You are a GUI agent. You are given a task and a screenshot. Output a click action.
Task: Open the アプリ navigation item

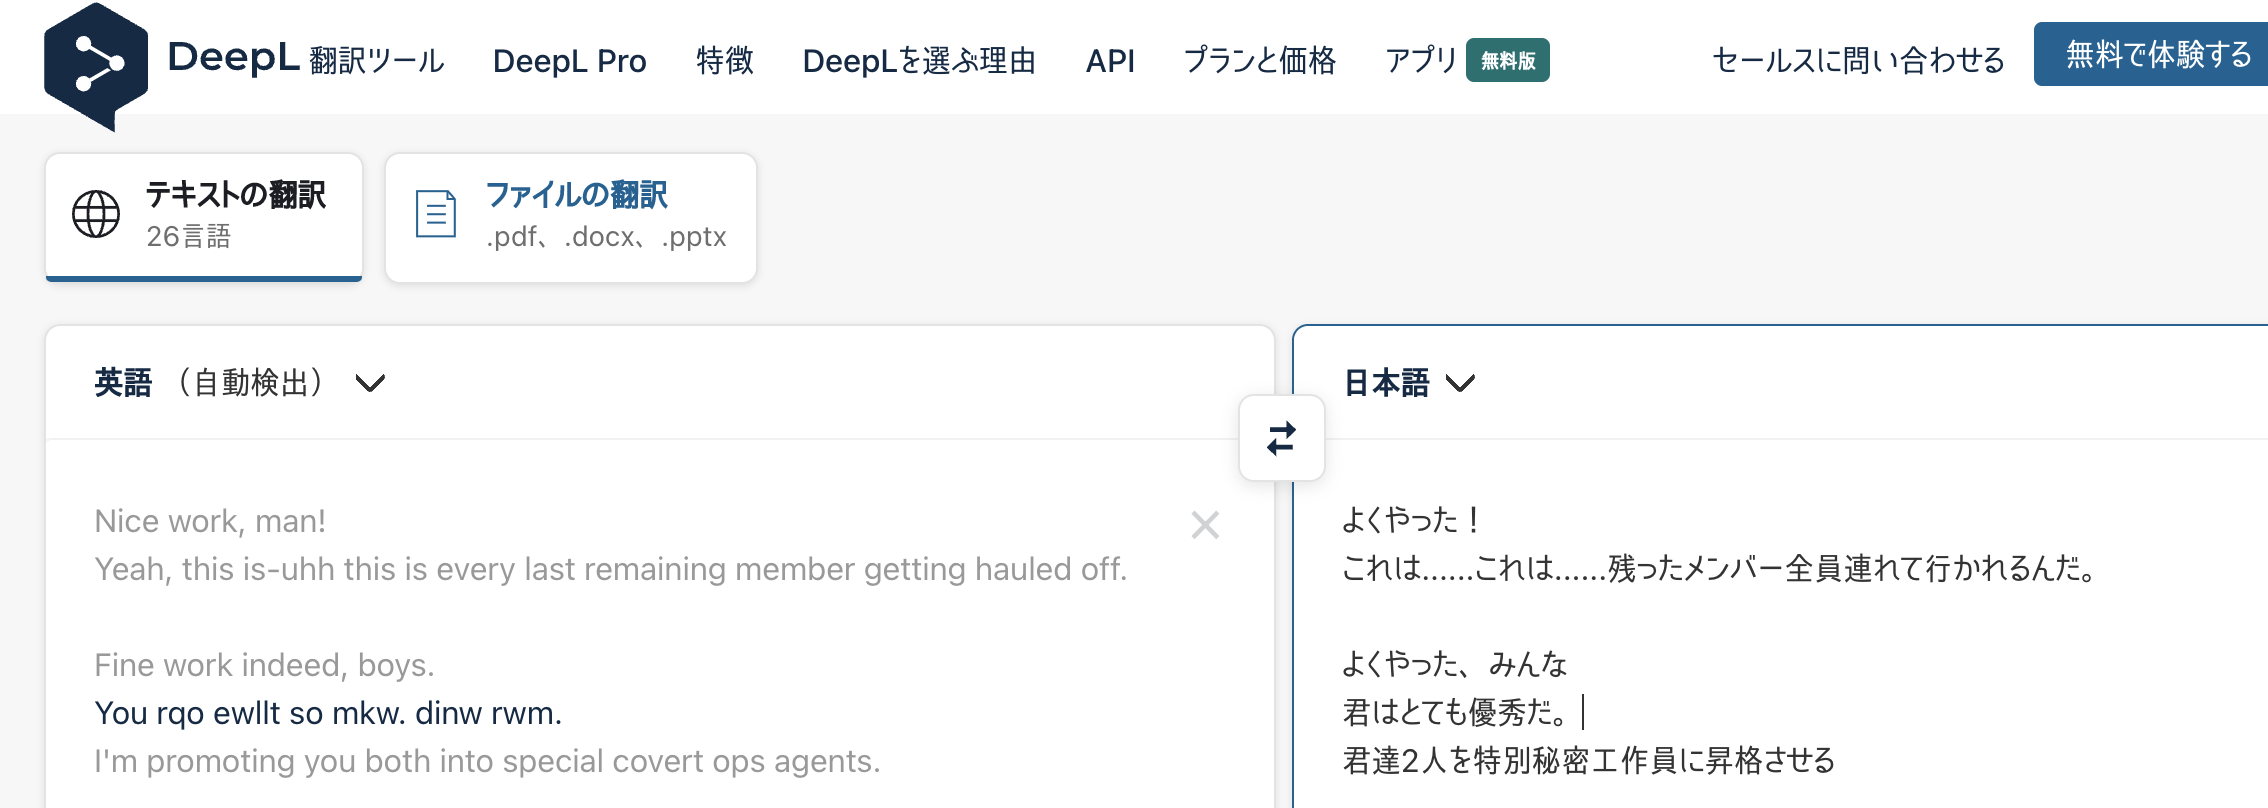pos(1421,61)
